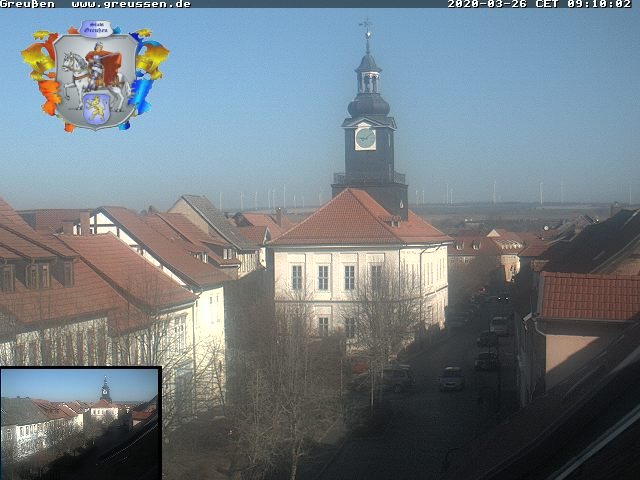This screenshot has width=640, height=480.
Task: Click the Greußen title text in the header
Action: (x=27, y=4)
